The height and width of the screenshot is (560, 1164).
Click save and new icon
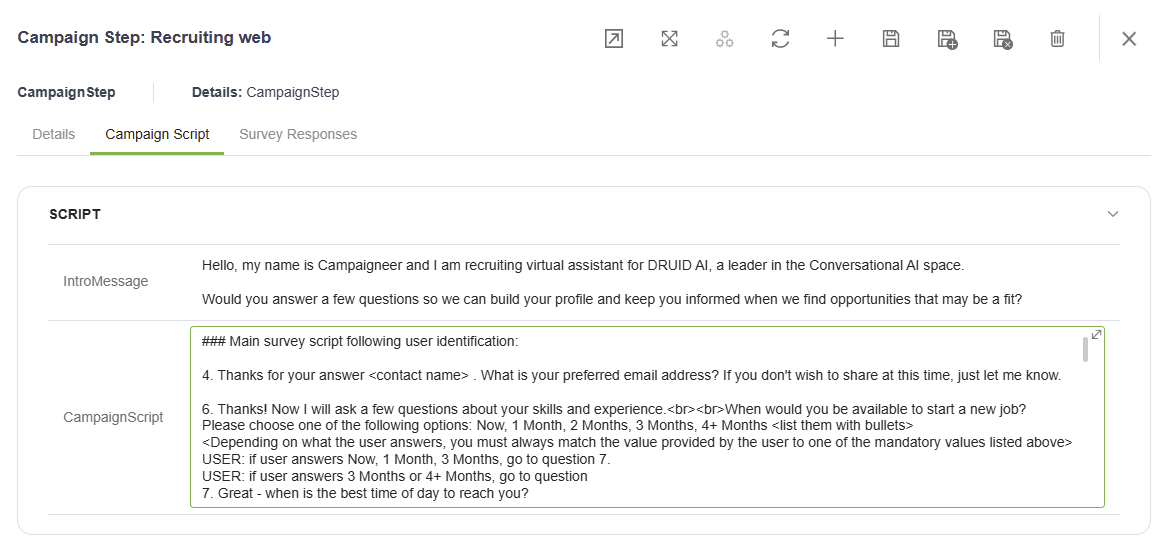(x=947, y=39)
